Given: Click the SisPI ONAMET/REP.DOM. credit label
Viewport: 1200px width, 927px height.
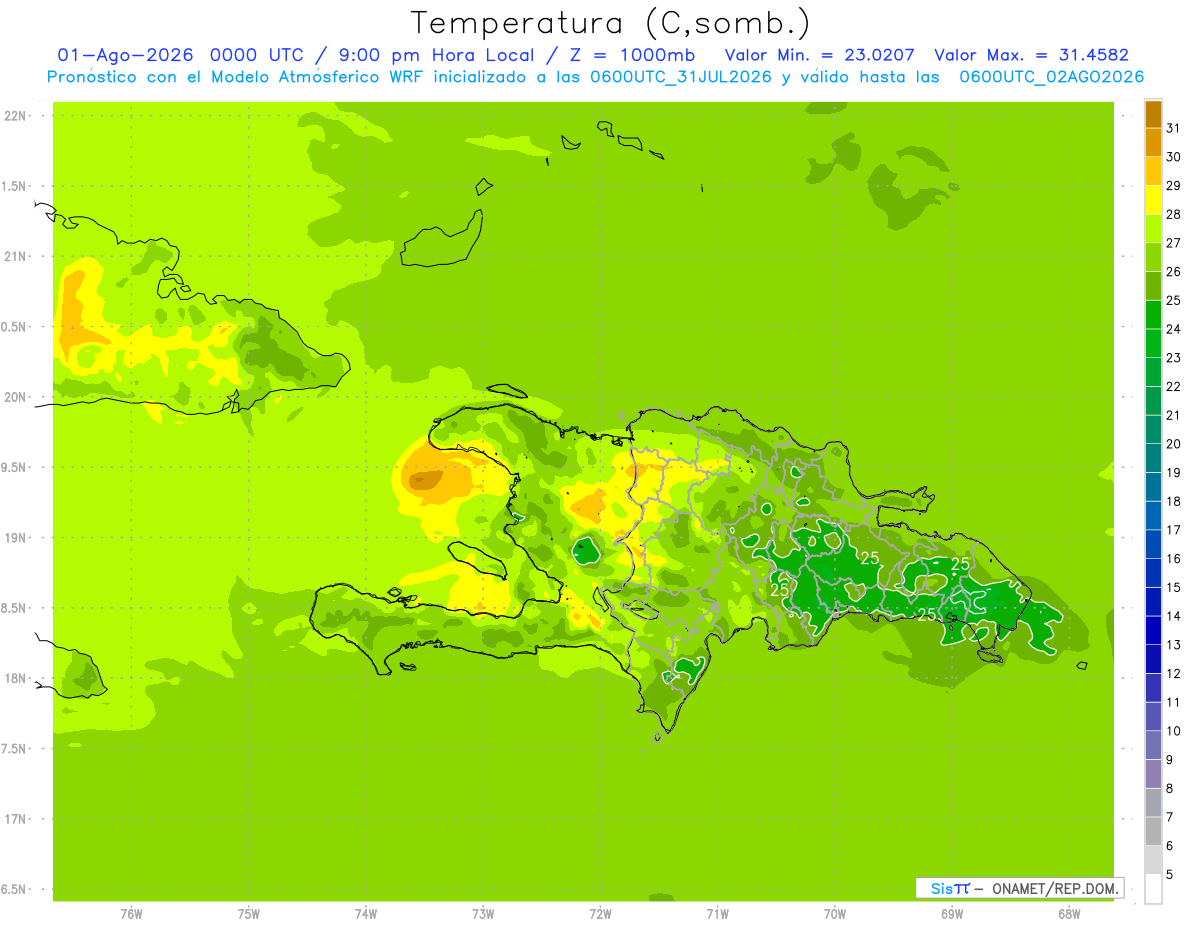Looking at the screenshot, I should (1020, 888).
